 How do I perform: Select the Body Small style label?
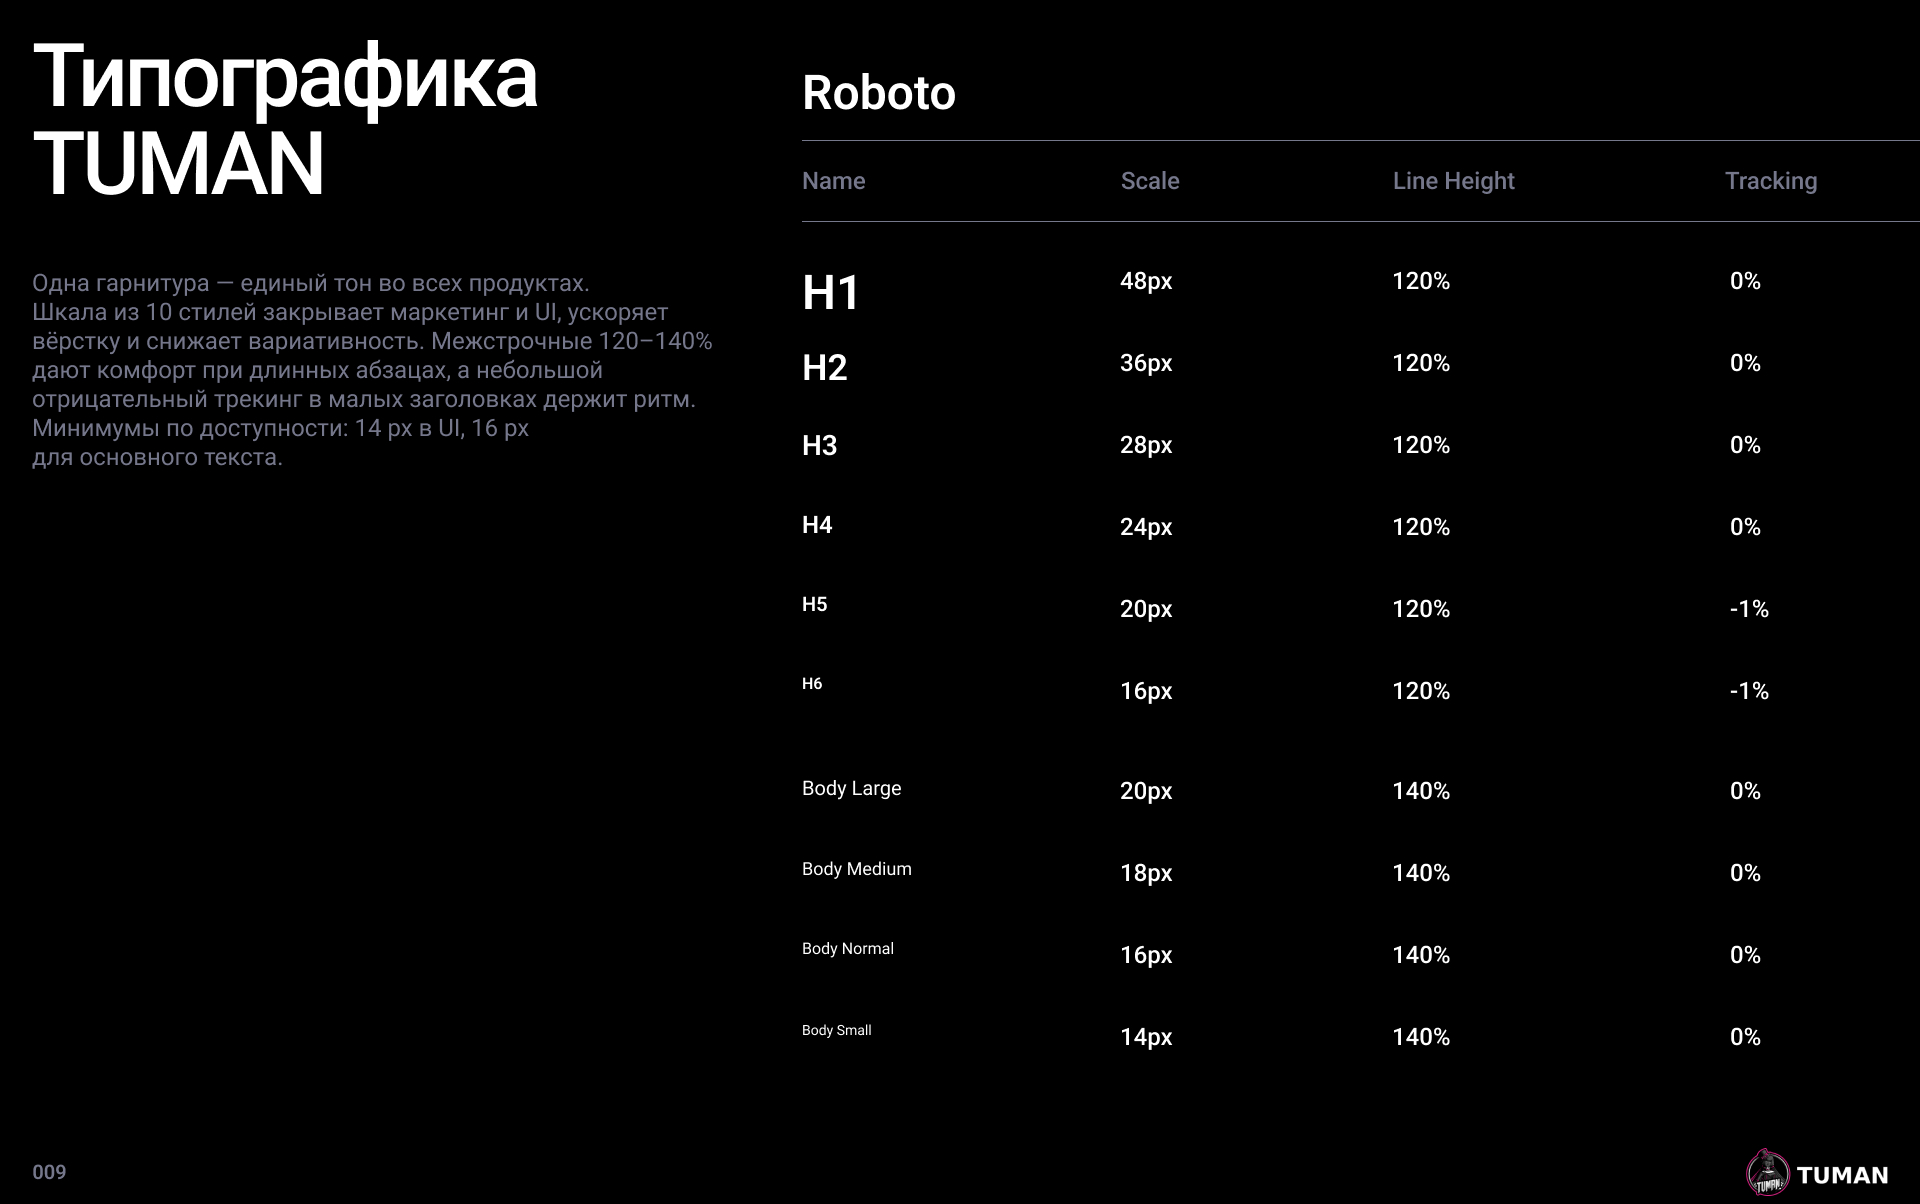pos(836,1030)
